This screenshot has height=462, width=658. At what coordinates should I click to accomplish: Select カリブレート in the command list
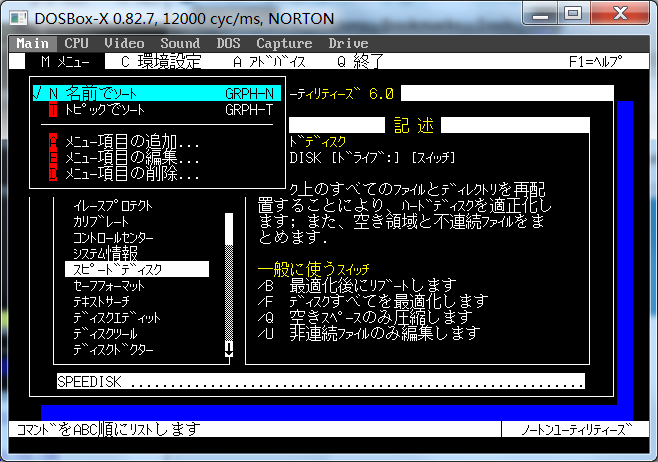[101, 222]
